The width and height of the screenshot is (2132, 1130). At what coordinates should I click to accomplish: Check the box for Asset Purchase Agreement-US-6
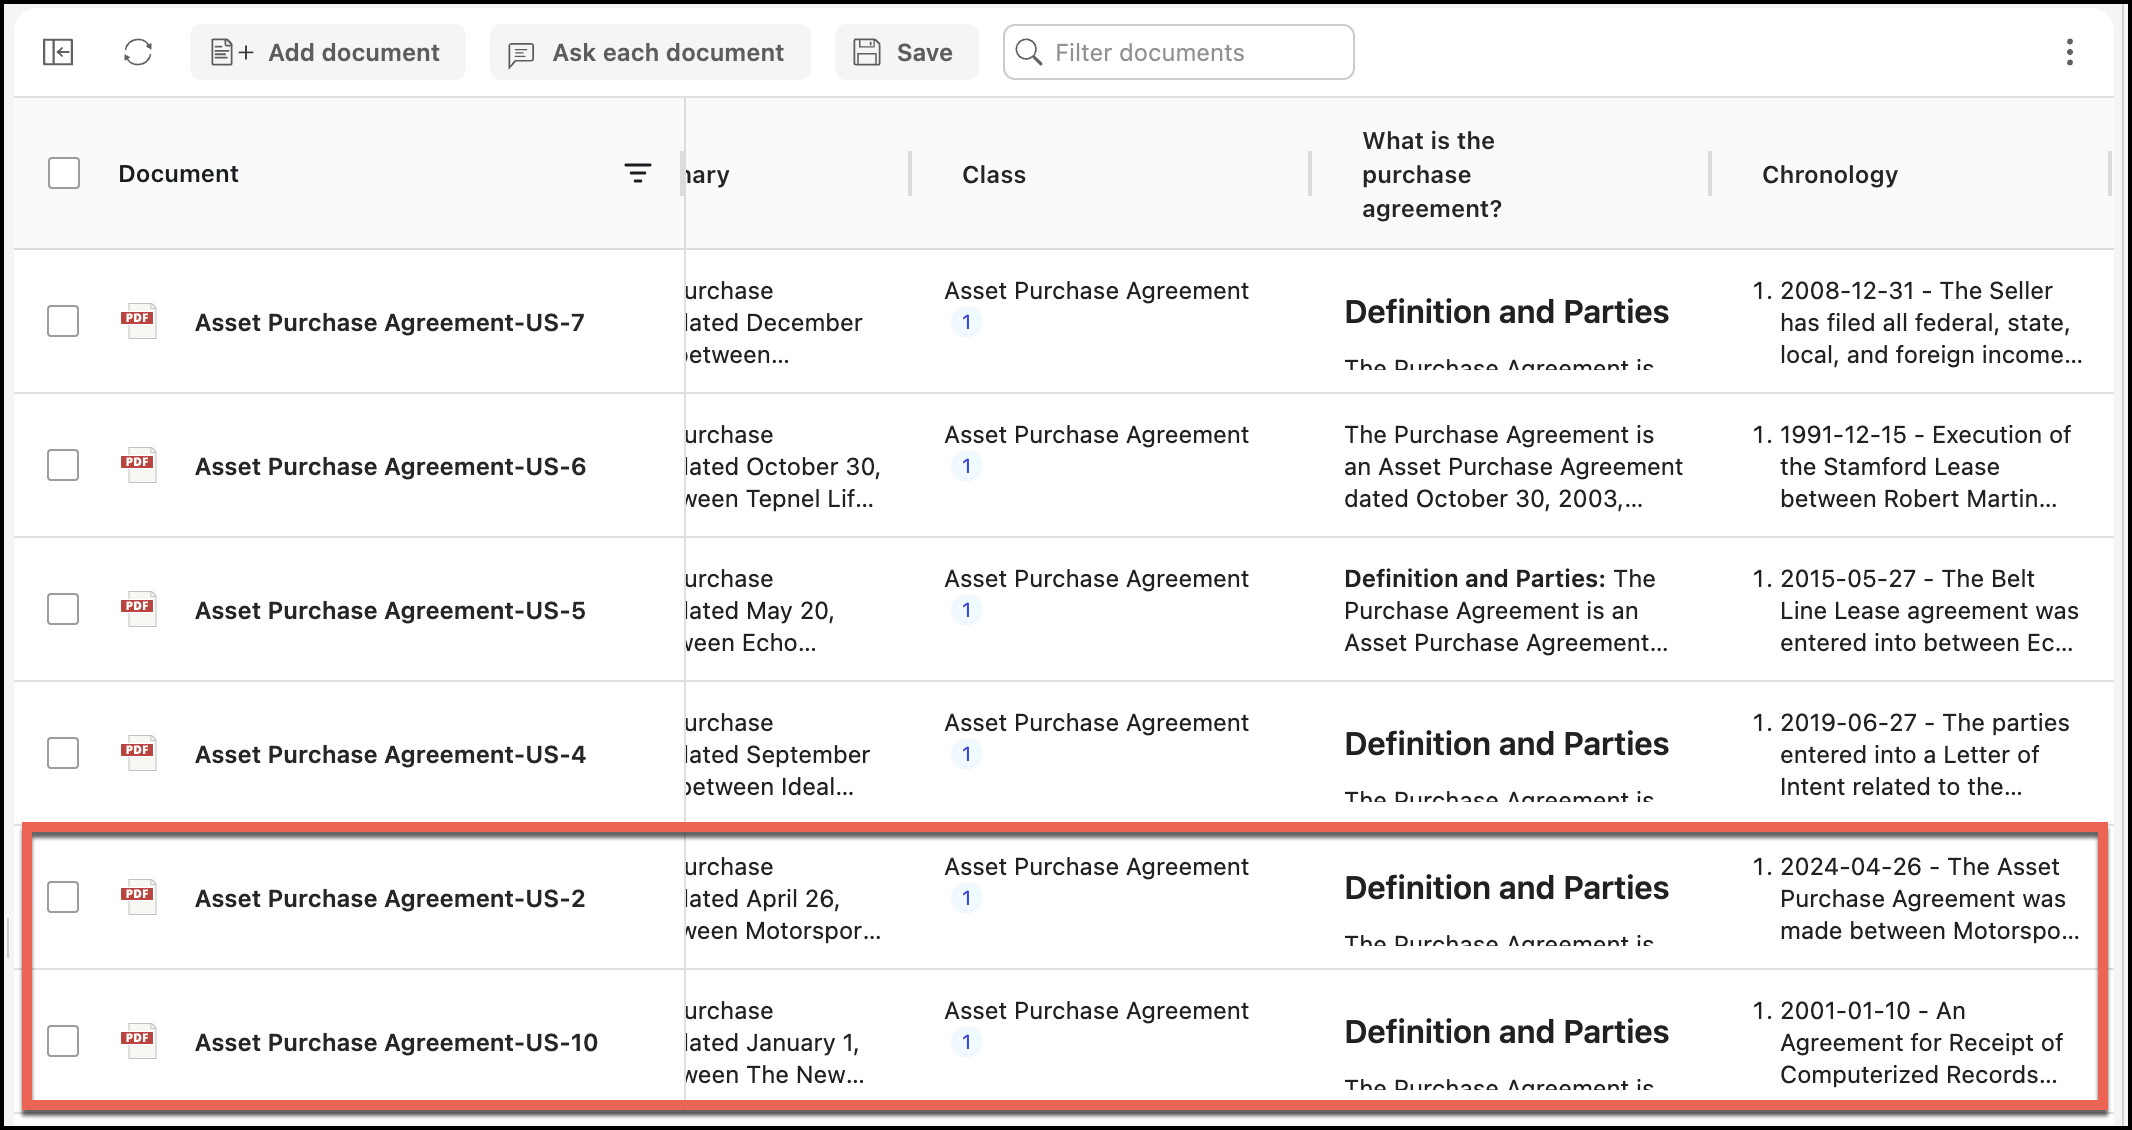(63, 465)
